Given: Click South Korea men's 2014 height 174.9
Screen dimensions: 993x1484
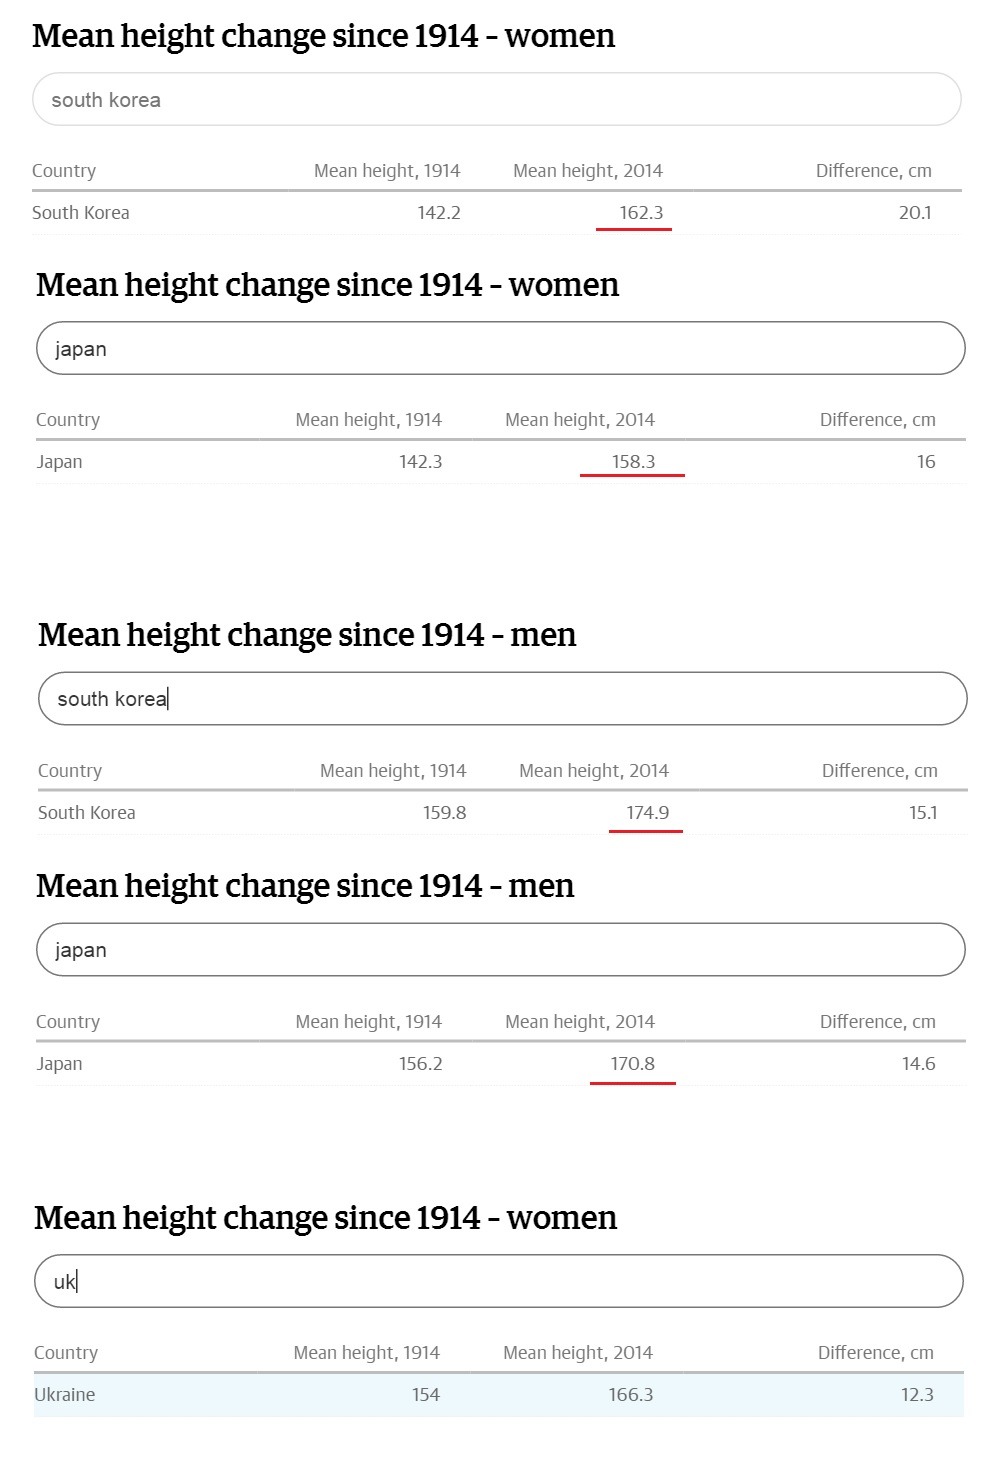Looking at the screenshot, I should point(647,812).
